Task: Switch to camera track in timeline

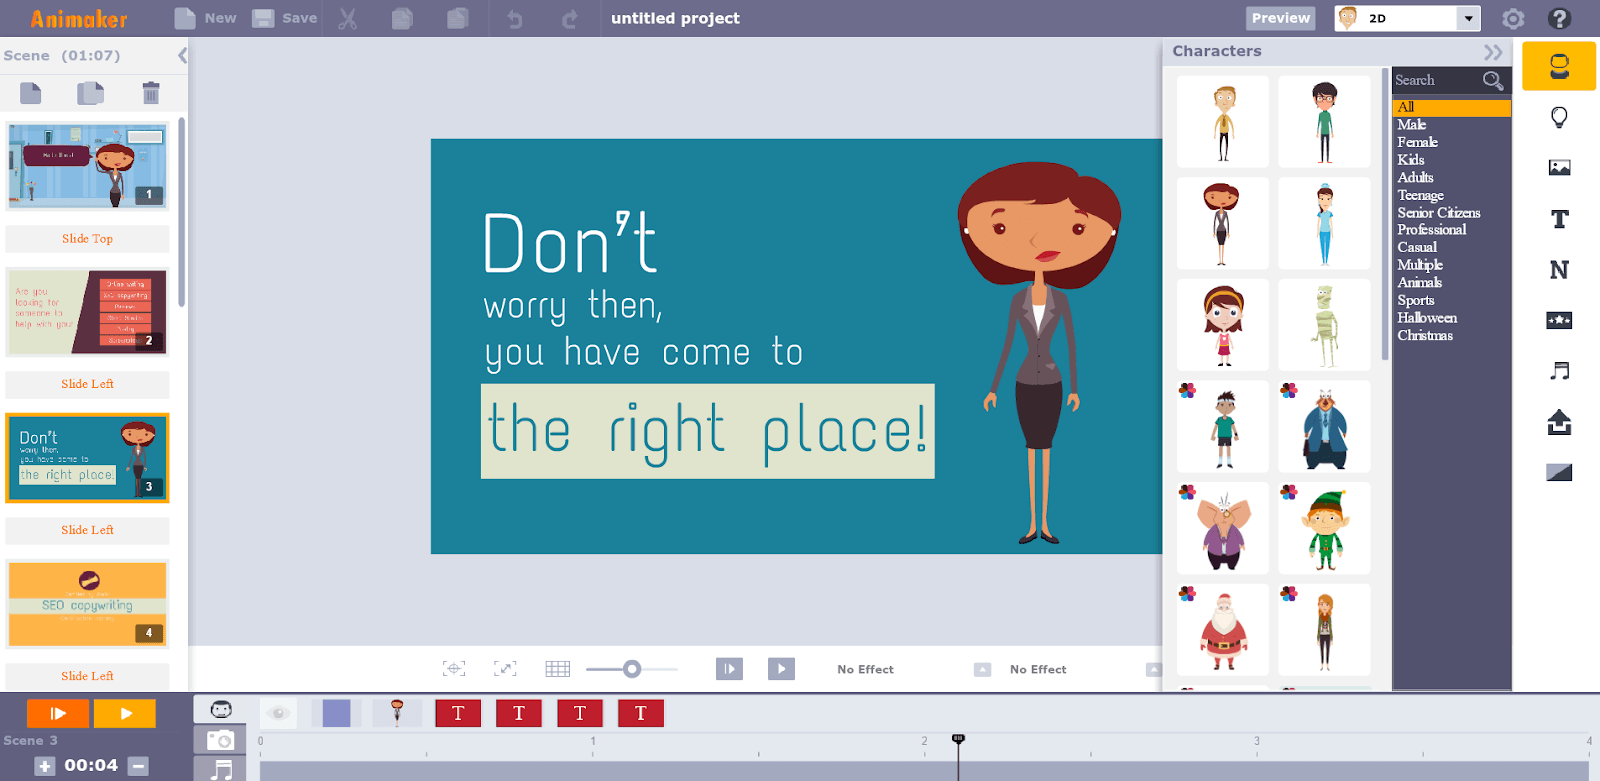Action: [x=220, y=740]
